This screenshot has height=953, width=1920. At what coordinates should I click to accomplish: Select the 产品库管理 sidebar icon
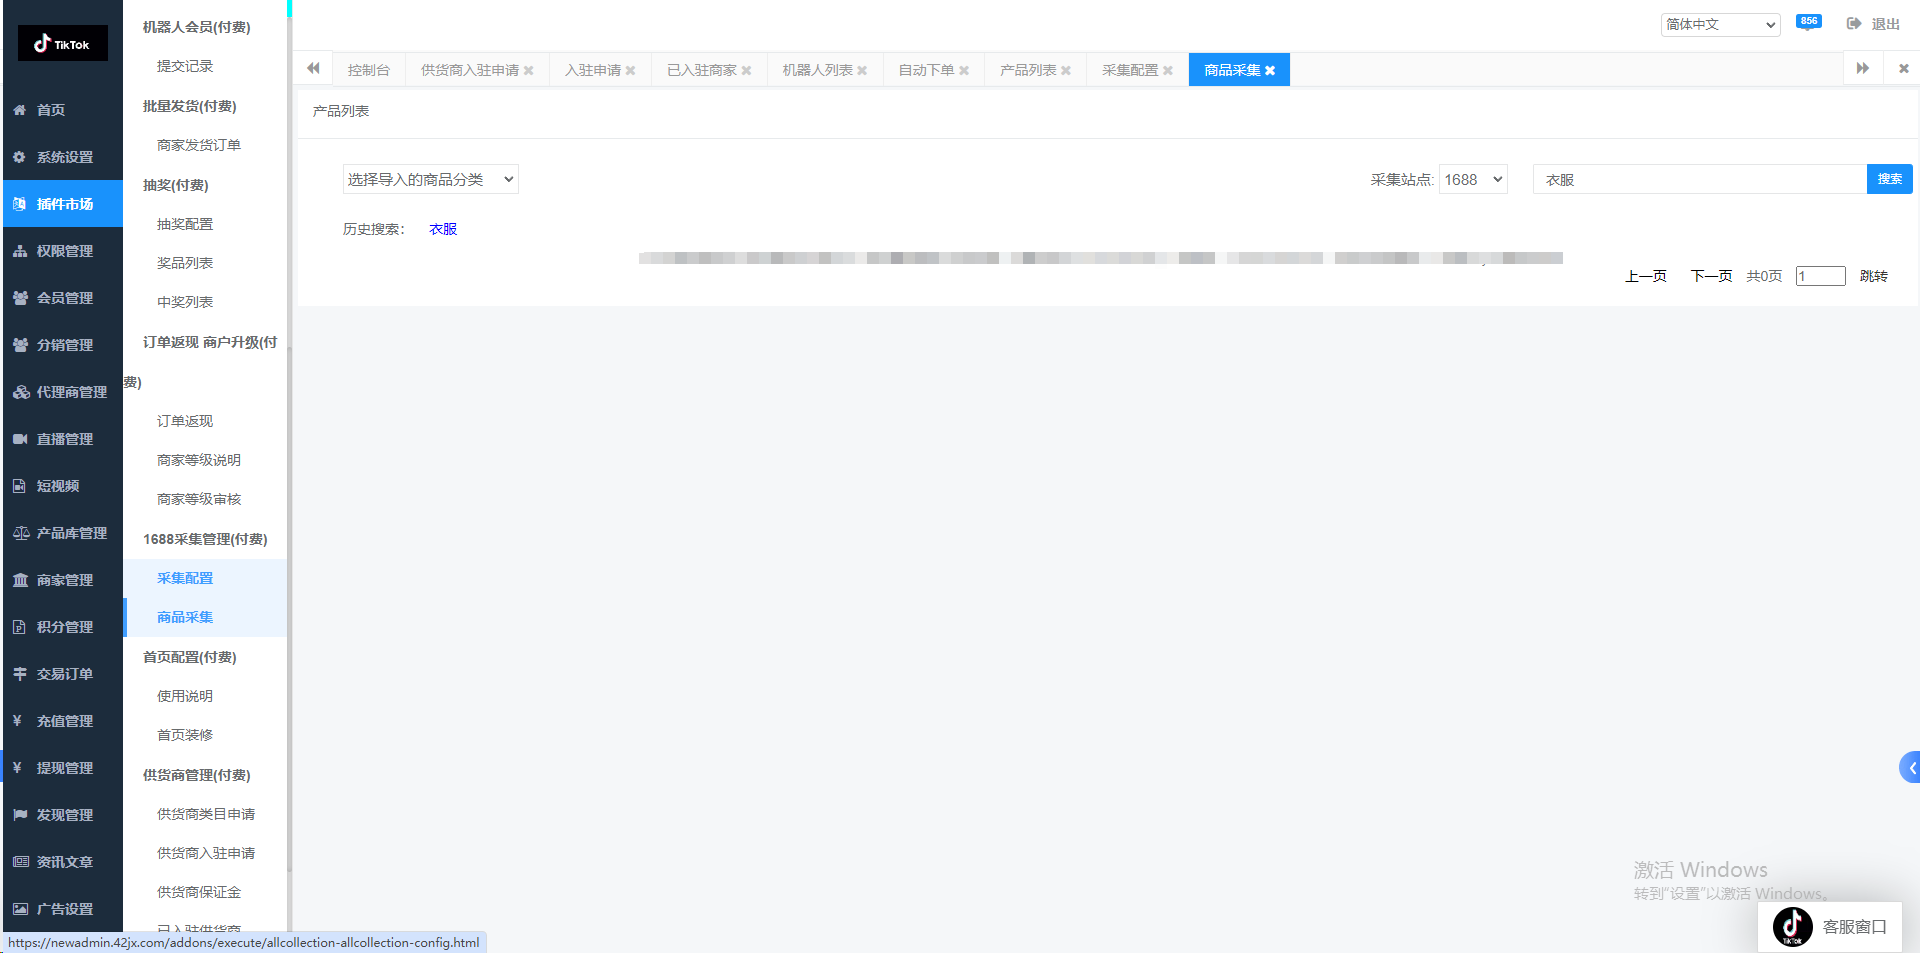tap(63, 532)
